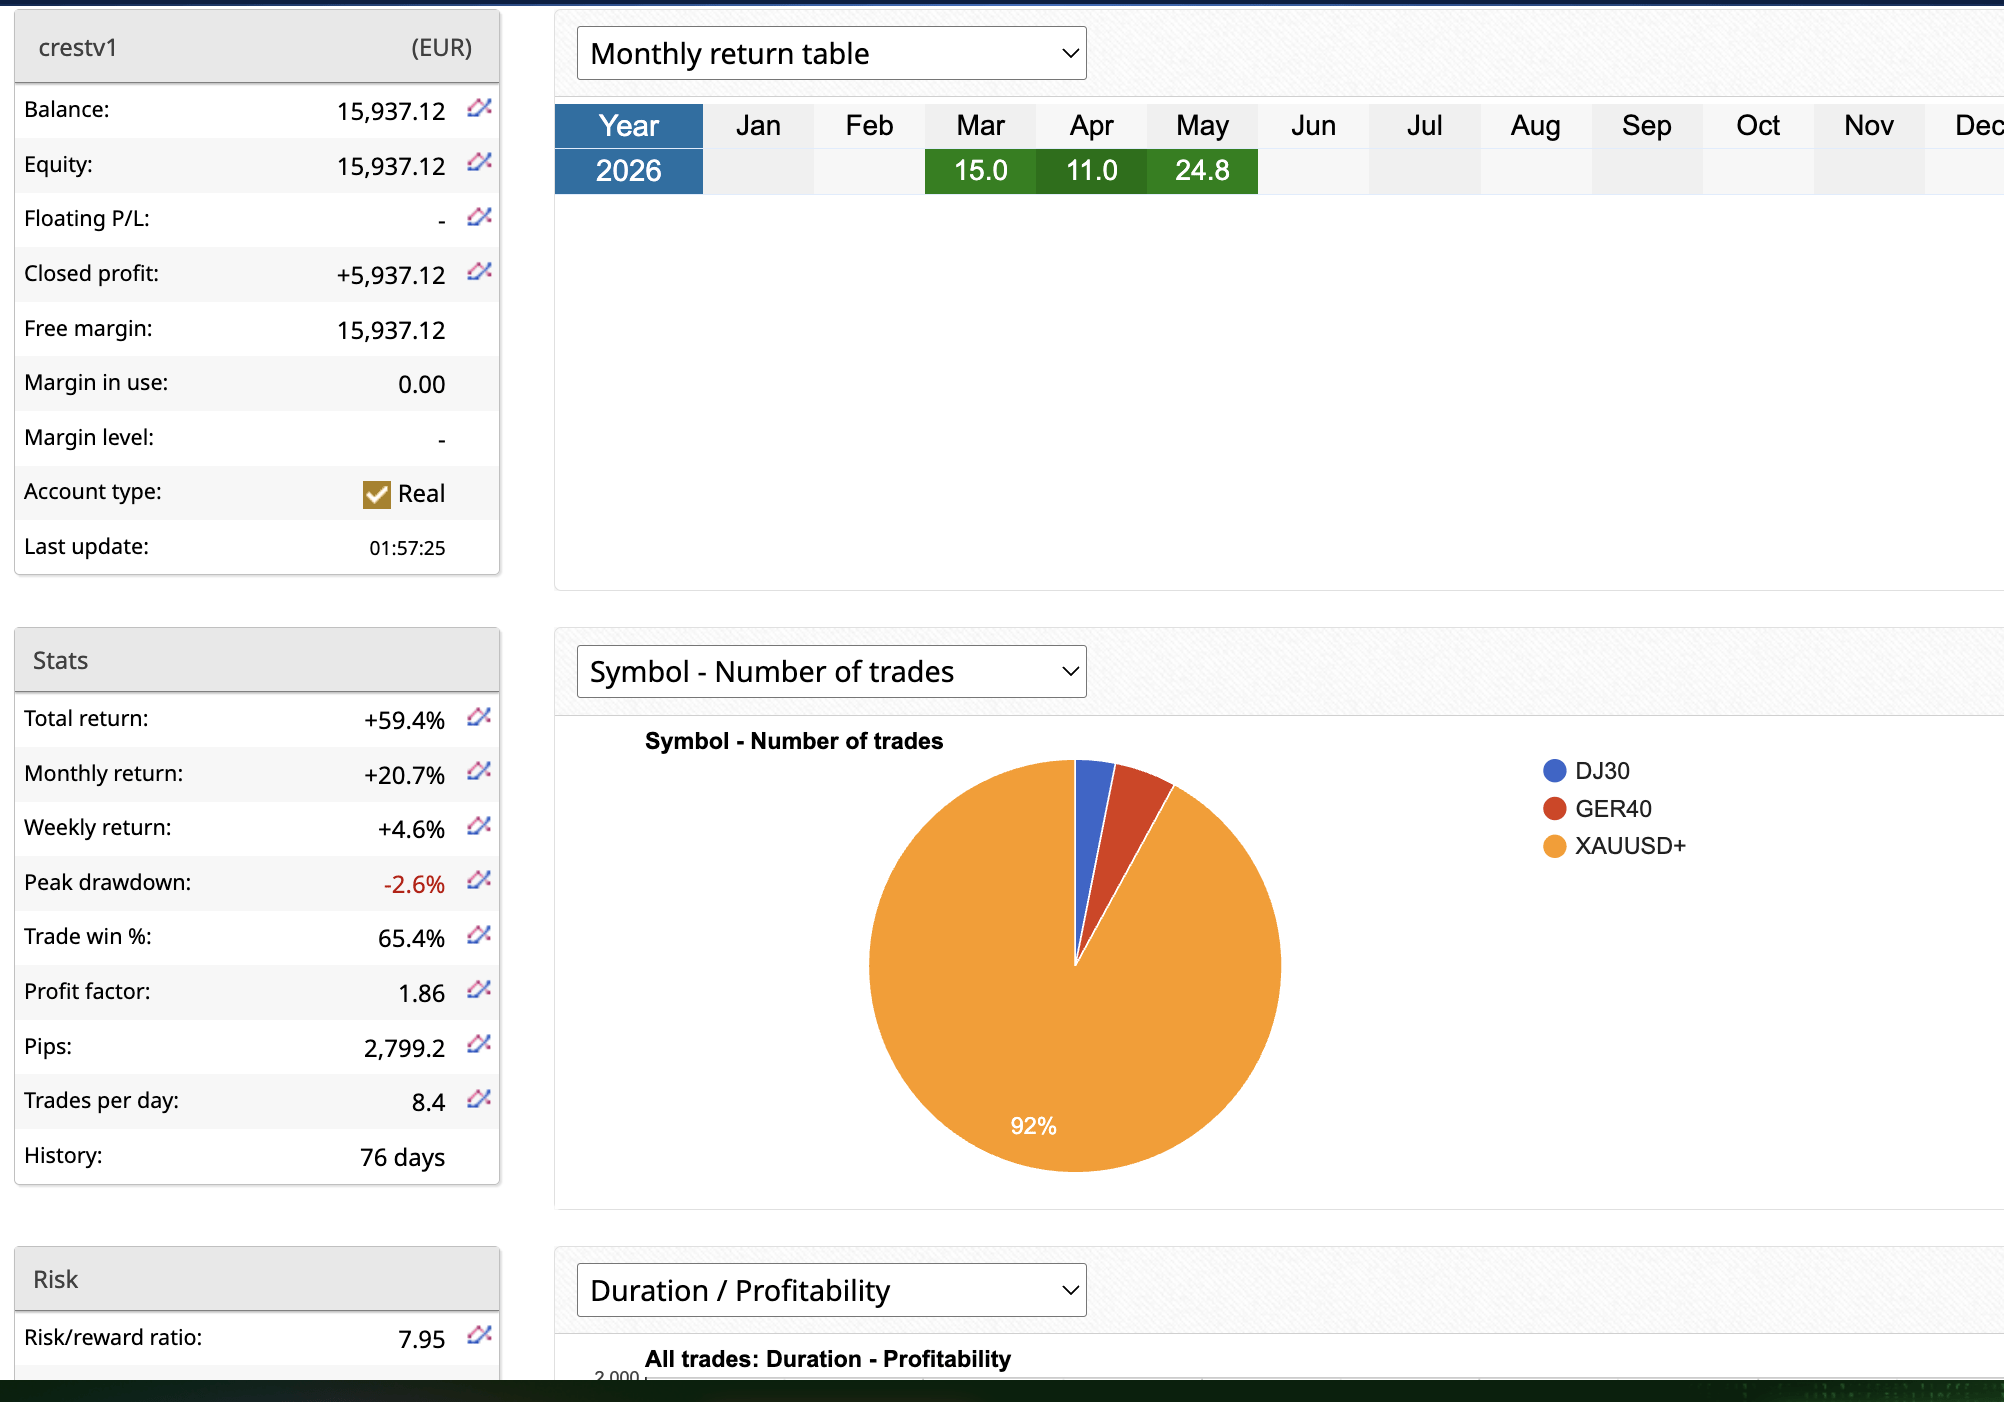Click the GER40 legend label
The height and width of the screenshot is (1402, 2004).
(x=1613, y=808)
